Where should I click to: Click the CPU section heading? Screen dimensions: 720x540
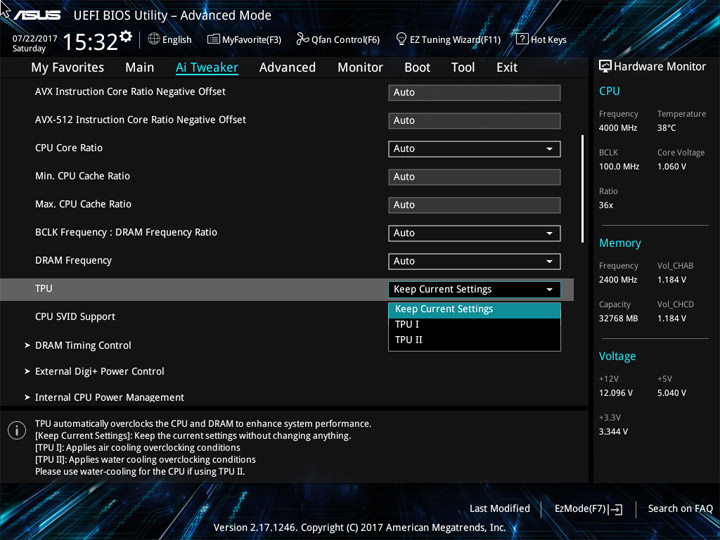click(609, 91)
